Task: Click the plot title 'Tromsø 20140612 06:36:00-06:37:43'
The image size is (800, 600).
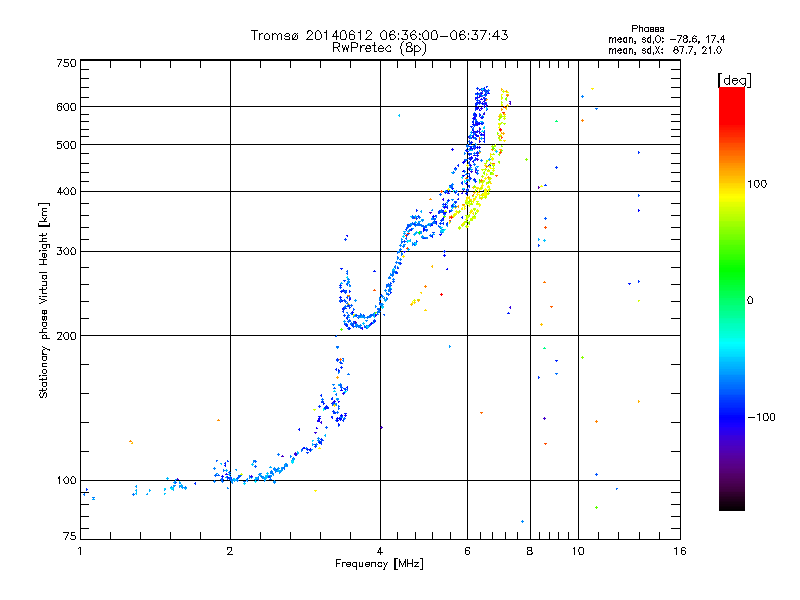Action: 379,35
